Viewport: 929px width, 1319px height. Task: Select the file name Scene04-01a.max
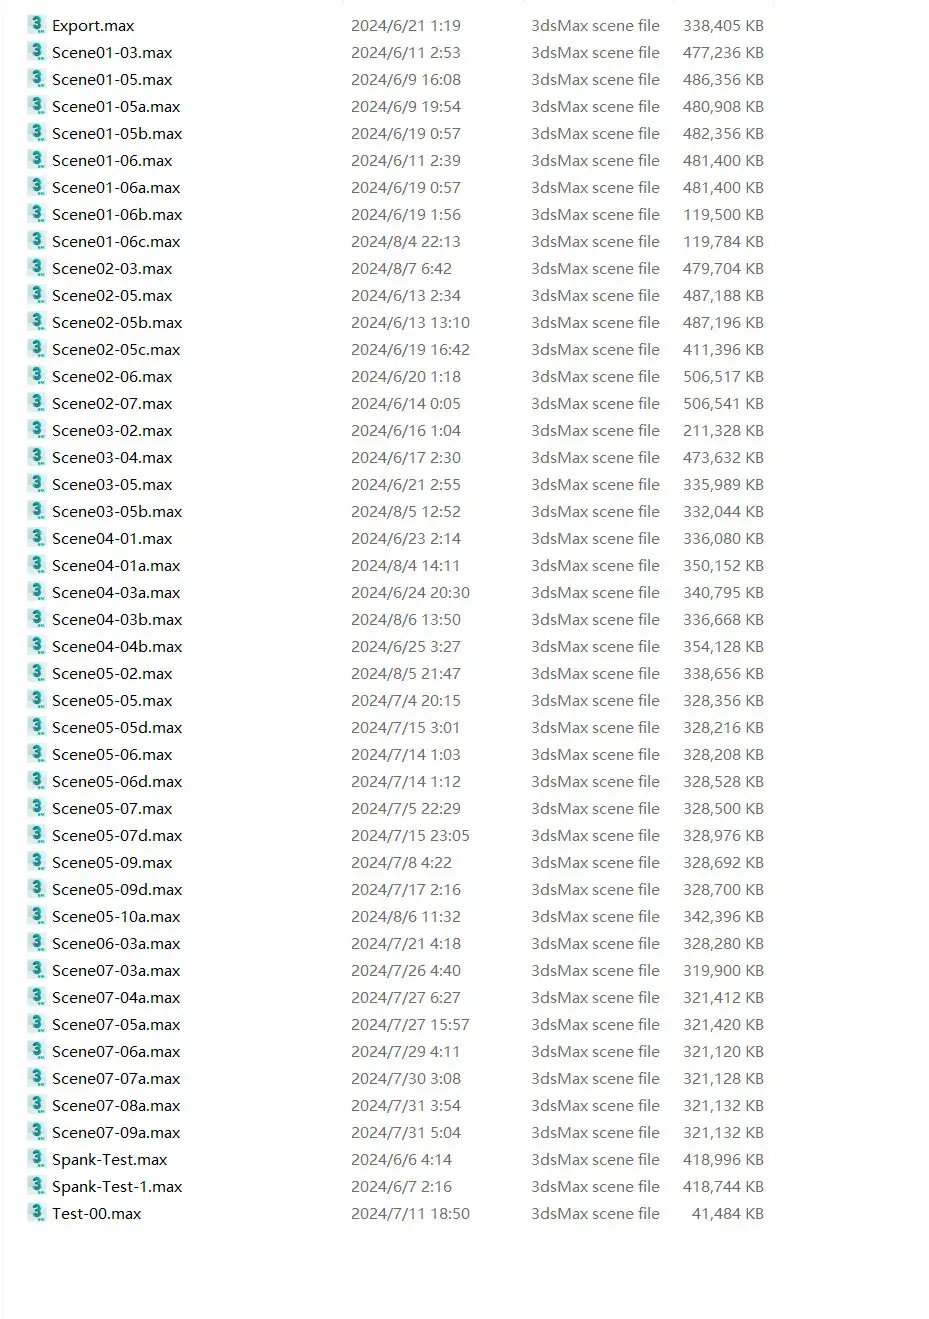pos(116,566)
